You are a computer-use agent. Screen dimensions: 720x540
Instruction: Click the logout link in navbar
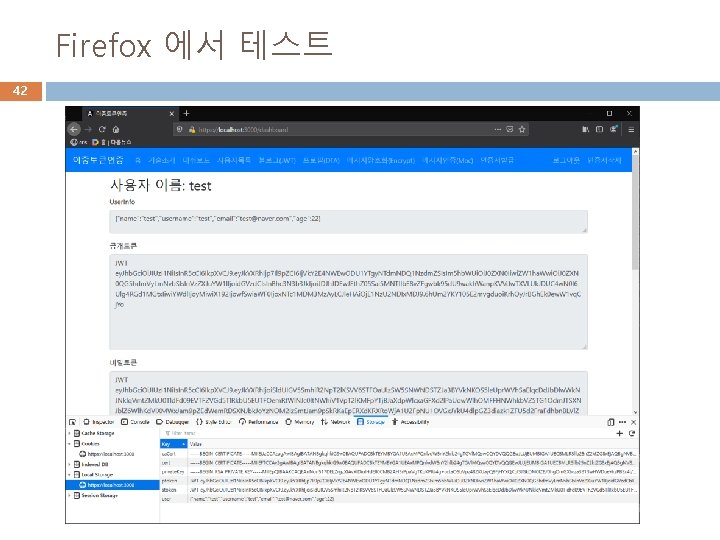coord(566,160)
